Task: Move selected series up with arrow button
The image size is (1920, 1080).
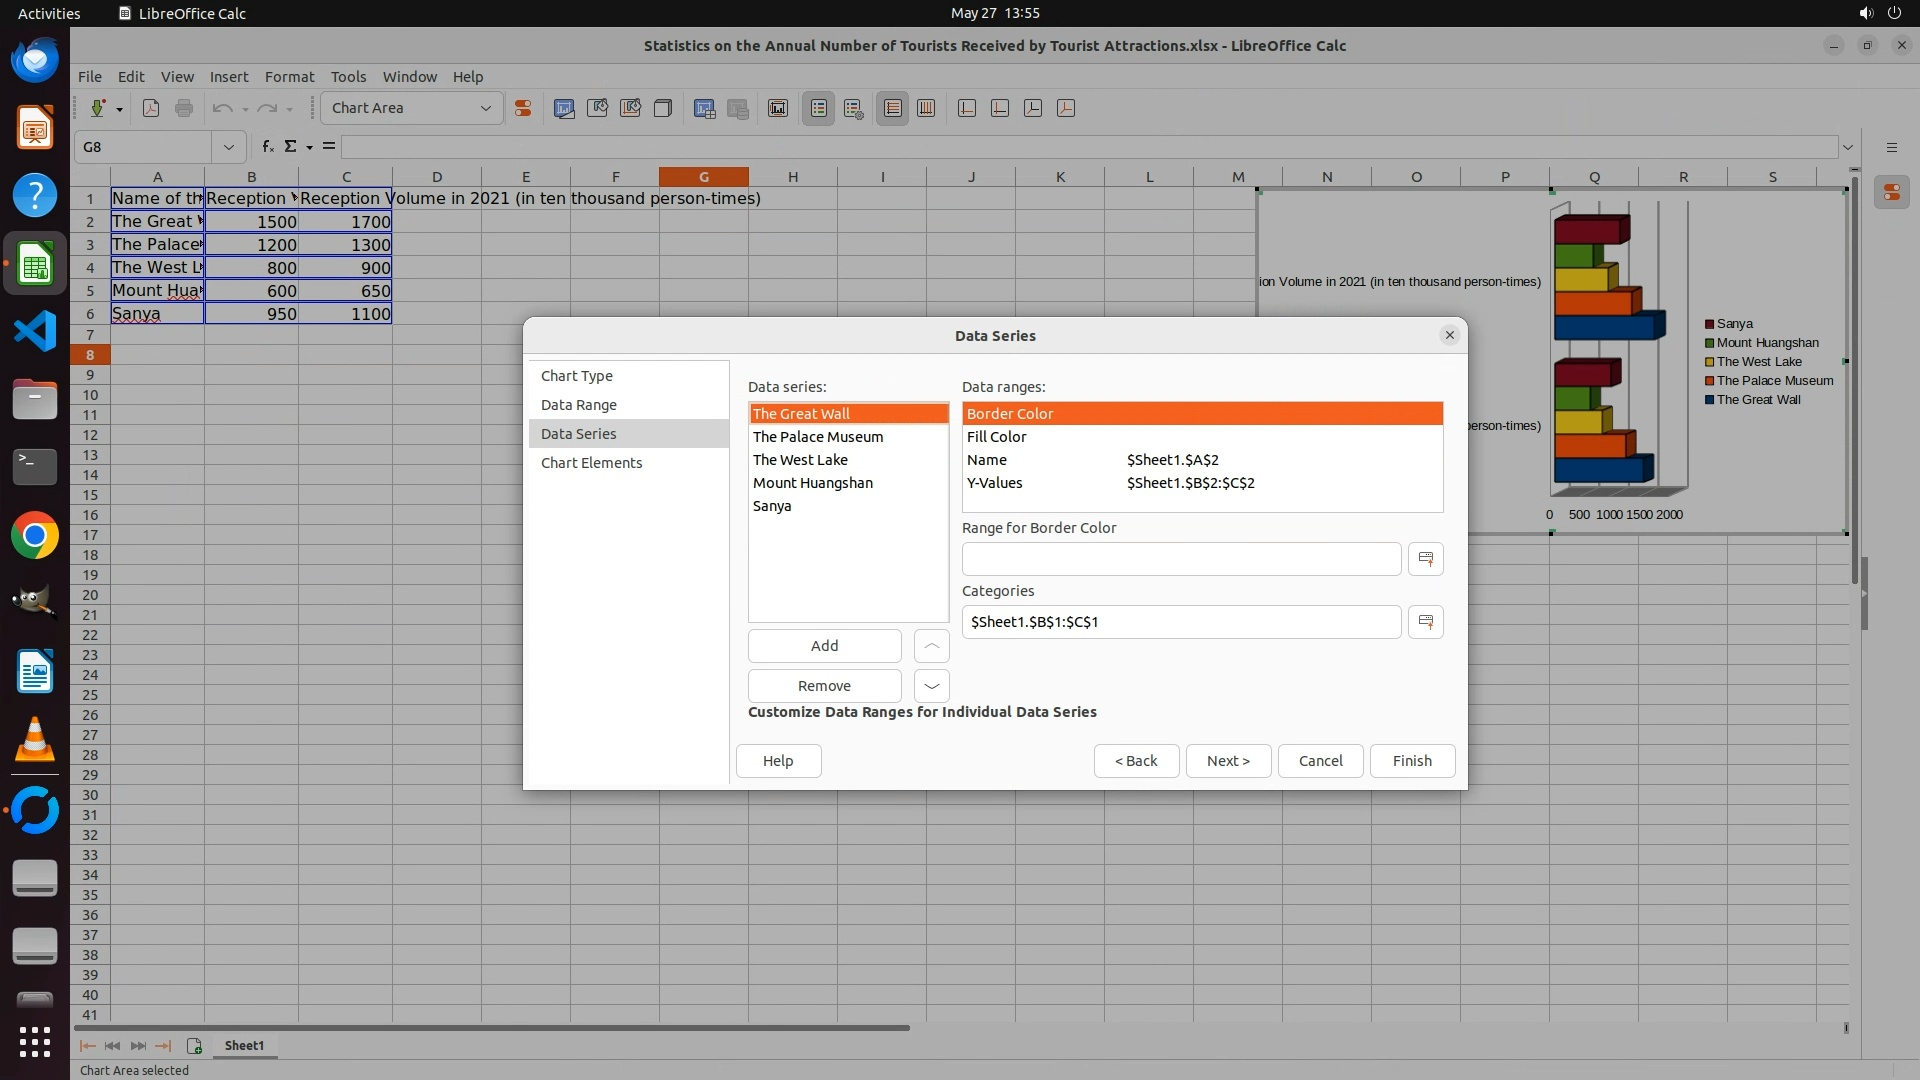Action: click(931, 646)
